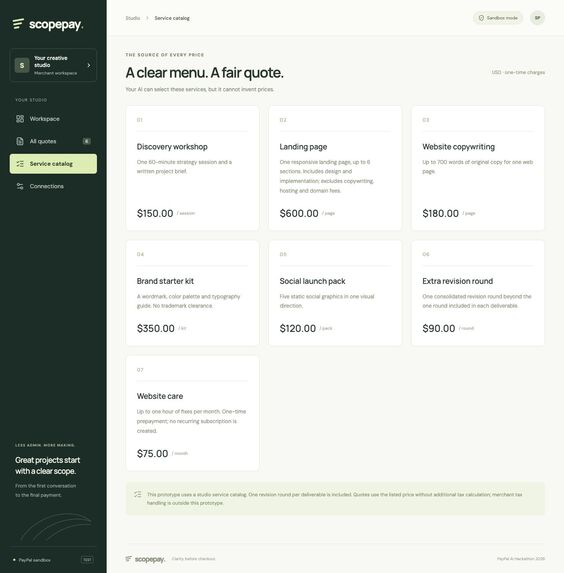The width and height of the screenshot is (564, 573).
Task: Open the SP user avatar
Action: click(537, 18)
